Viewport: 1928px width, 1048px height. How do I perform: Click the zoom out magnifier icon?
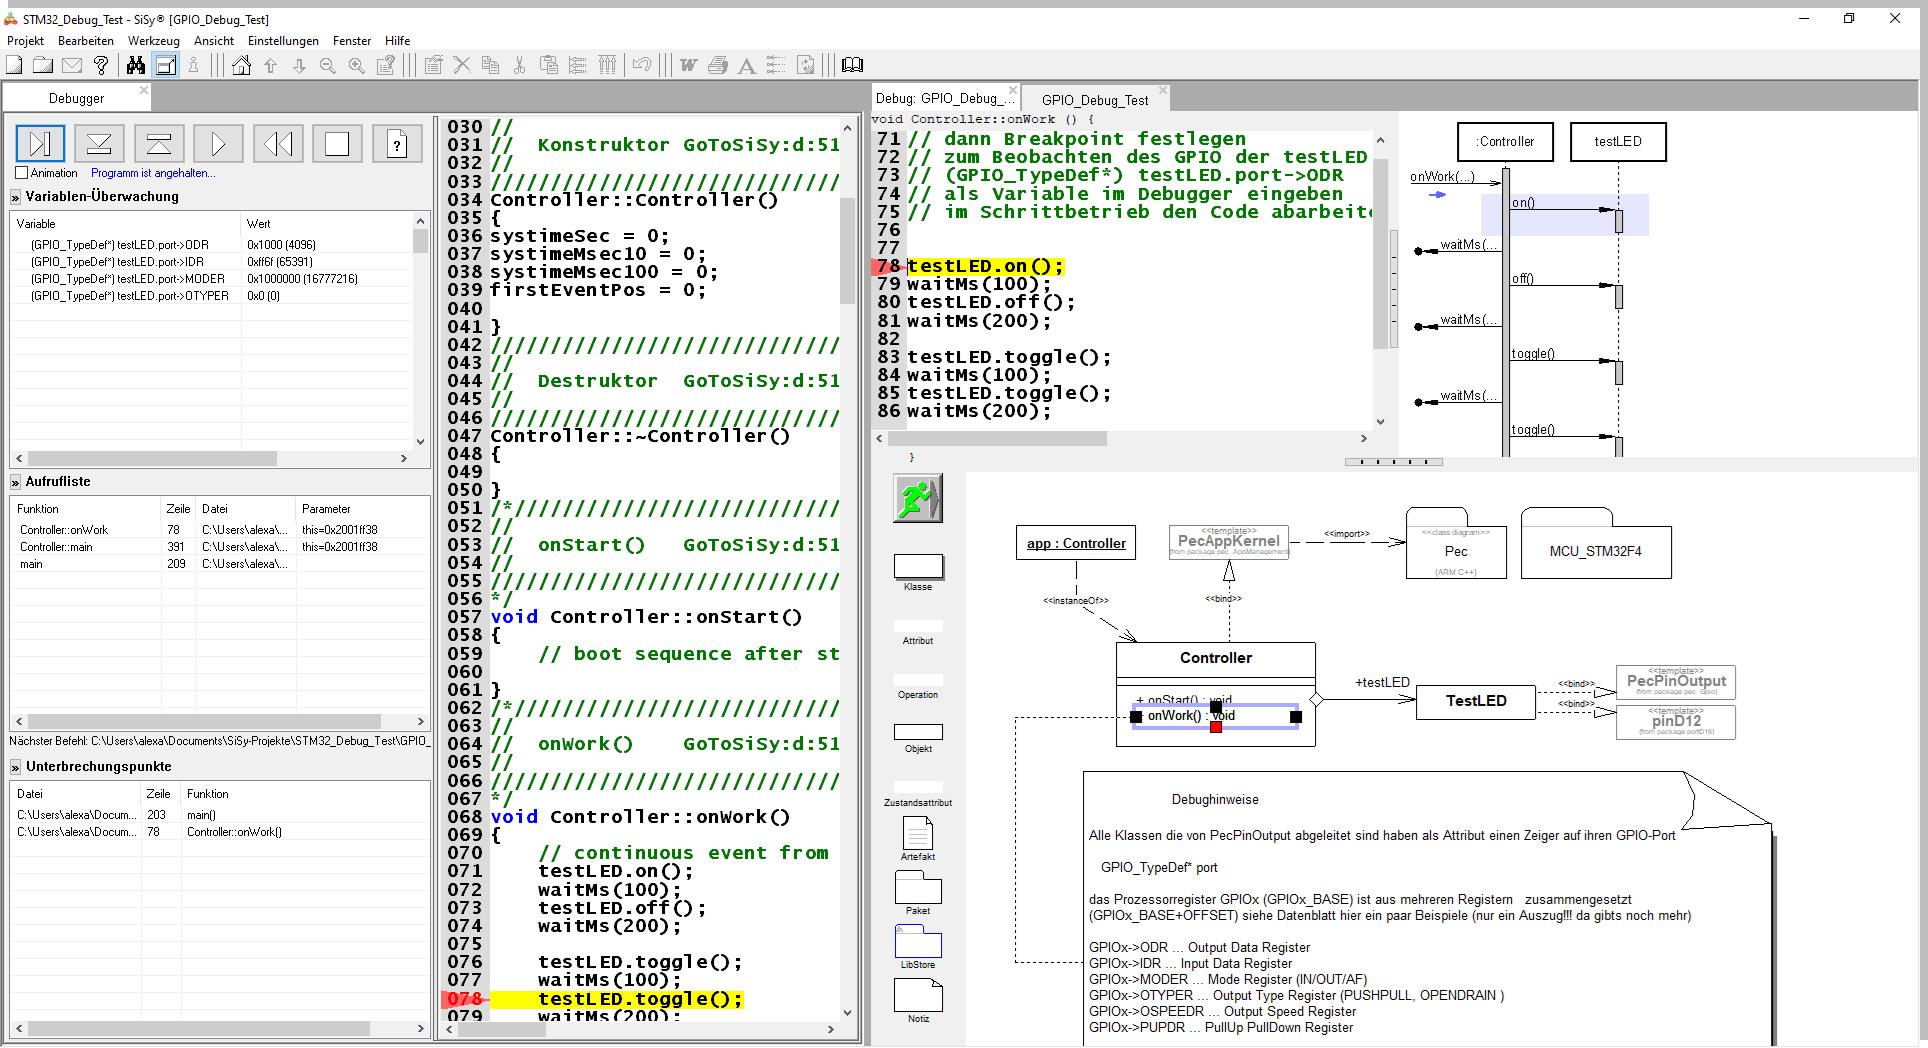click(327, 66)
